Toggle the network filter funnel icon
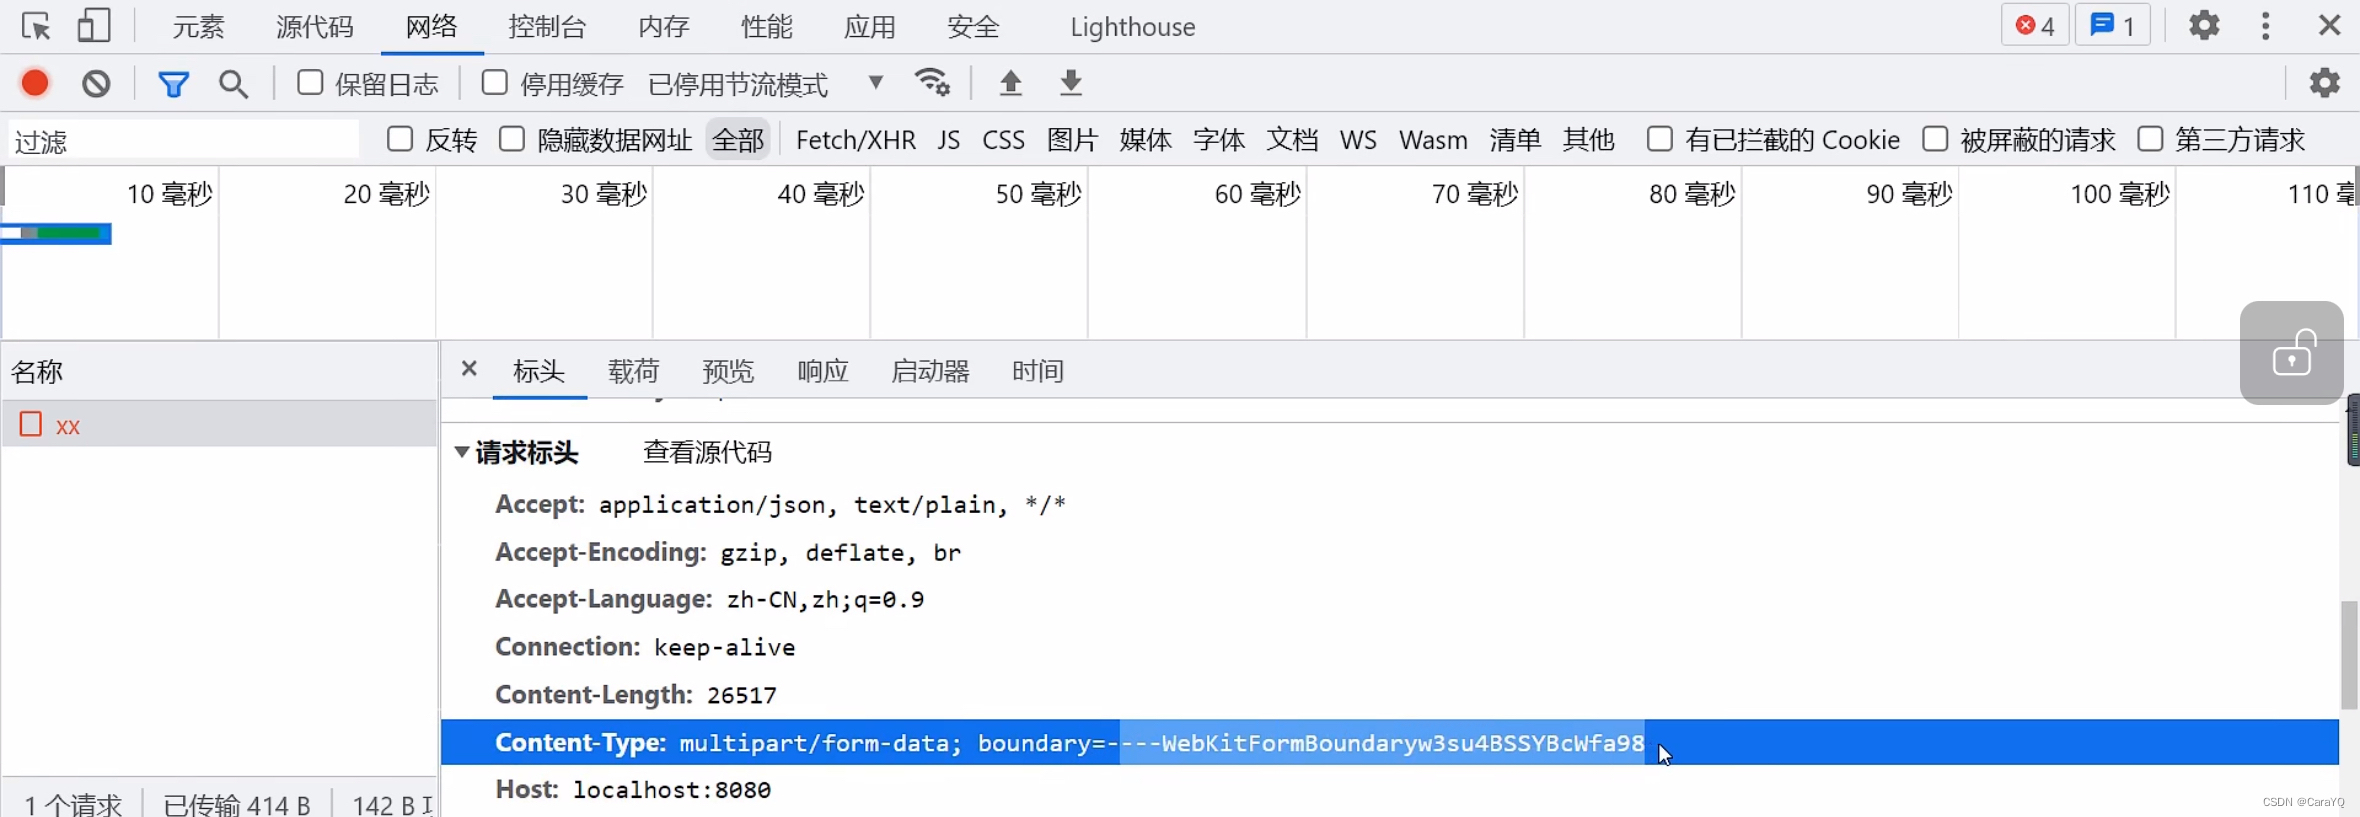The height and width of the screenshot is (817, 2360). coord(173,84)
